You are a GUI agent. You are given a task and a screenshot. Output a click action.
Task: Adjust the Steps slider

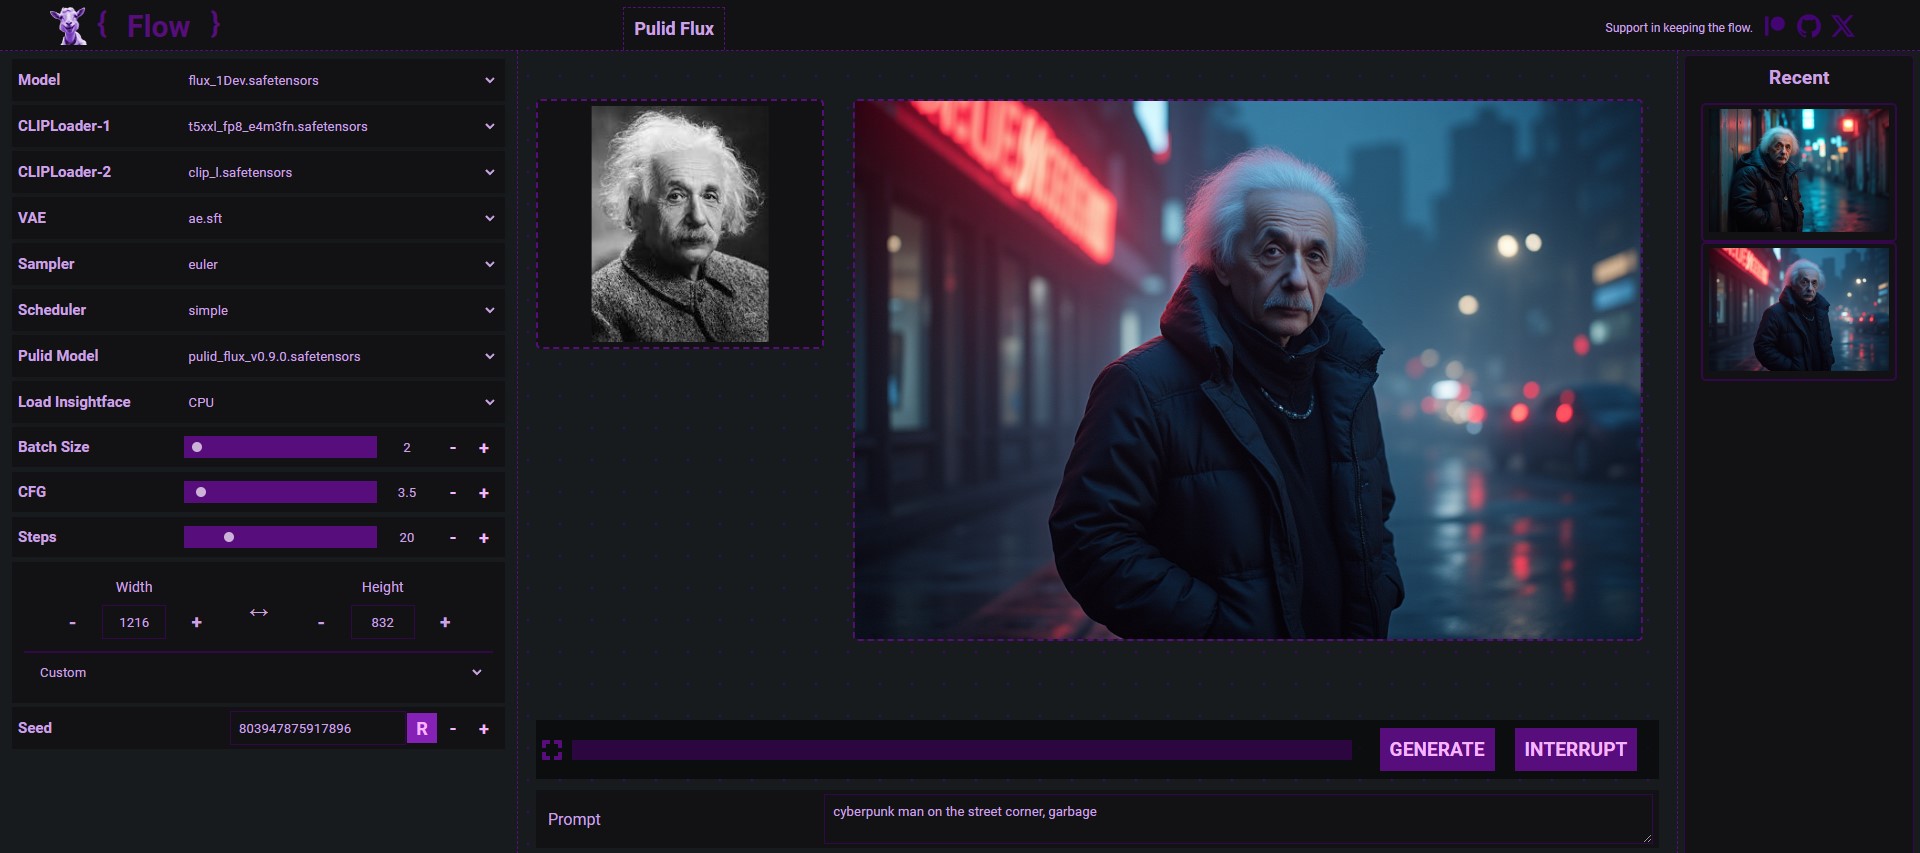[x=280, y=537]
